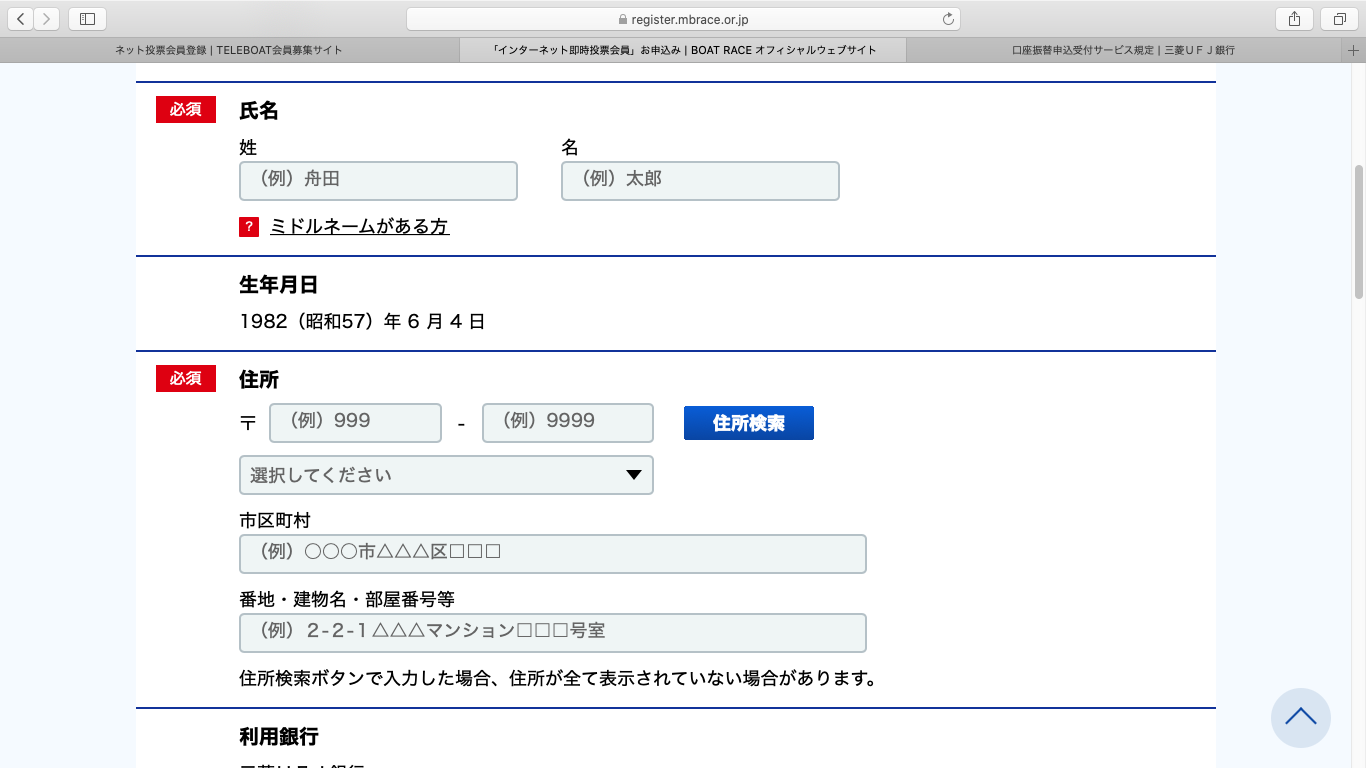1366x768 pixels.
Task: Click the 番地・建物名・部屋番号等 input field
Action: [552, 633]
